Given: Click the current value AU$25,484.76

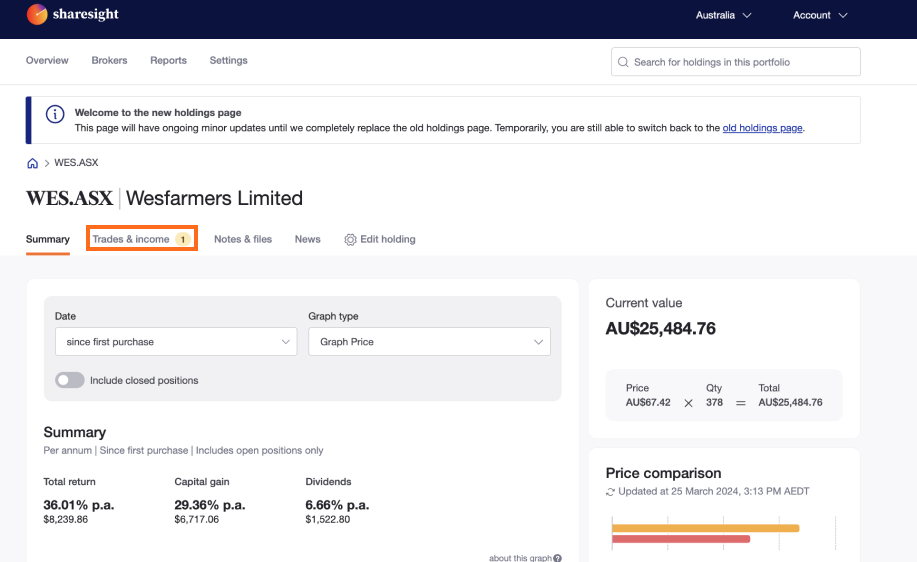Looking at the screenshot, I should (x=660, y=329).
